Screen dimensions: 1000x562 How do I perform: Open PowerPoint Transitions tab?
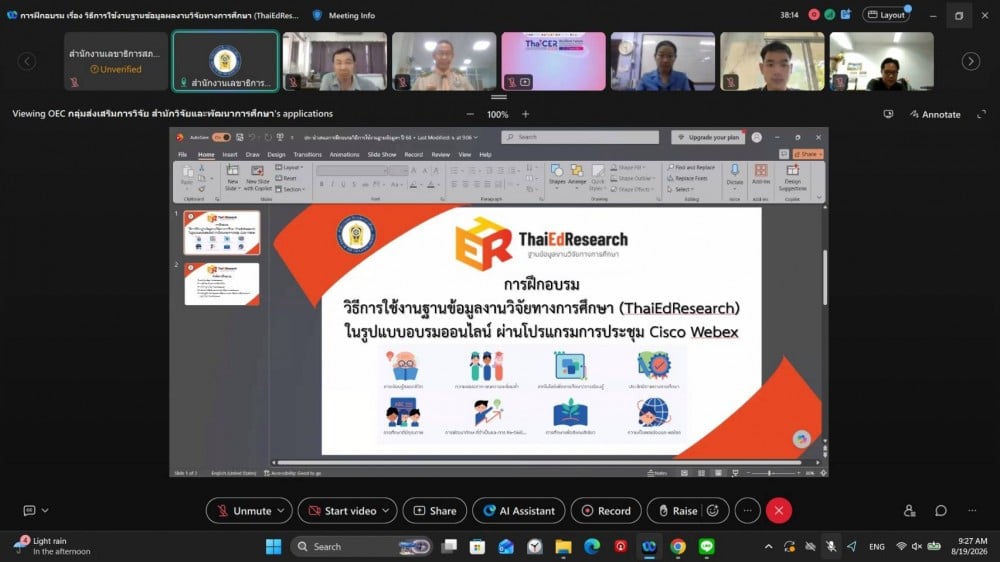307,154
